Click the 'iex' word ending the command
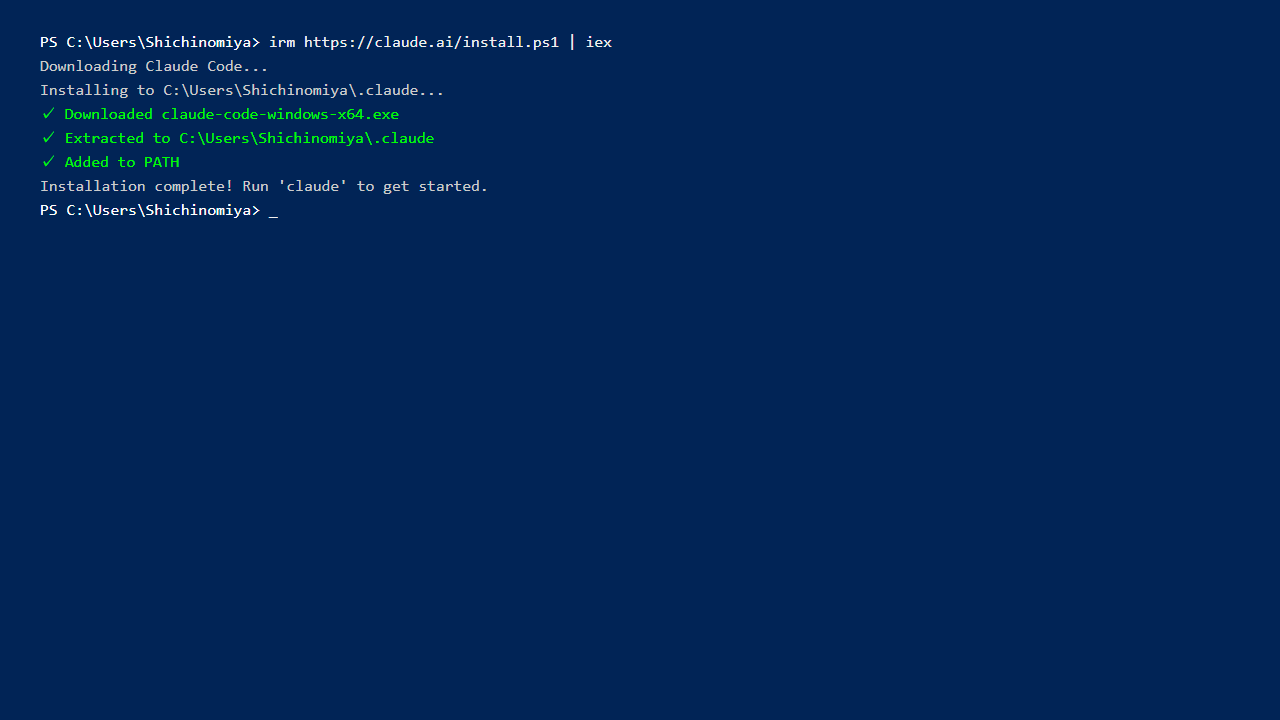This screenshot has height=720, width=1280. point(598,42)
